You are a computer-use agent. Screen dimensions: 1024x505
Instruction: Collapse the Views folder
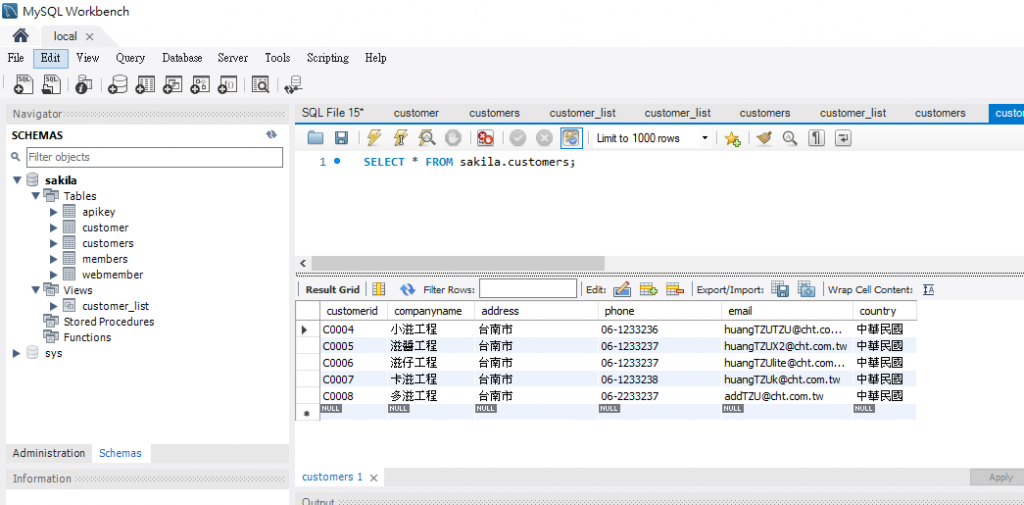click(x=36, y=289)
